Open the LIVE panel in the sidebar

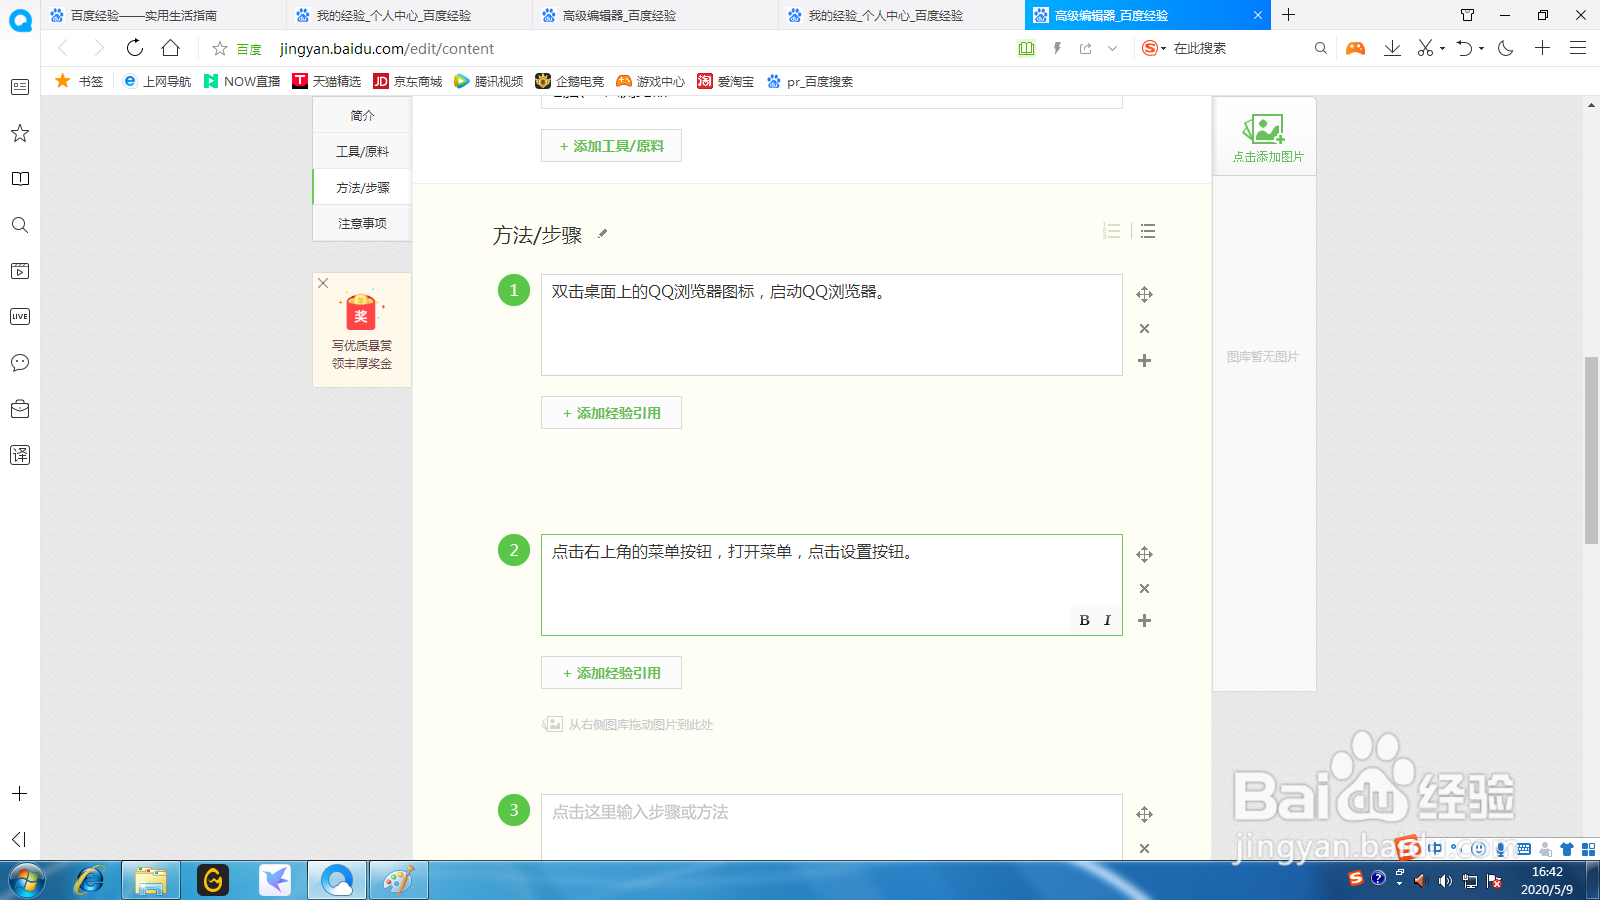coord(19,316)
